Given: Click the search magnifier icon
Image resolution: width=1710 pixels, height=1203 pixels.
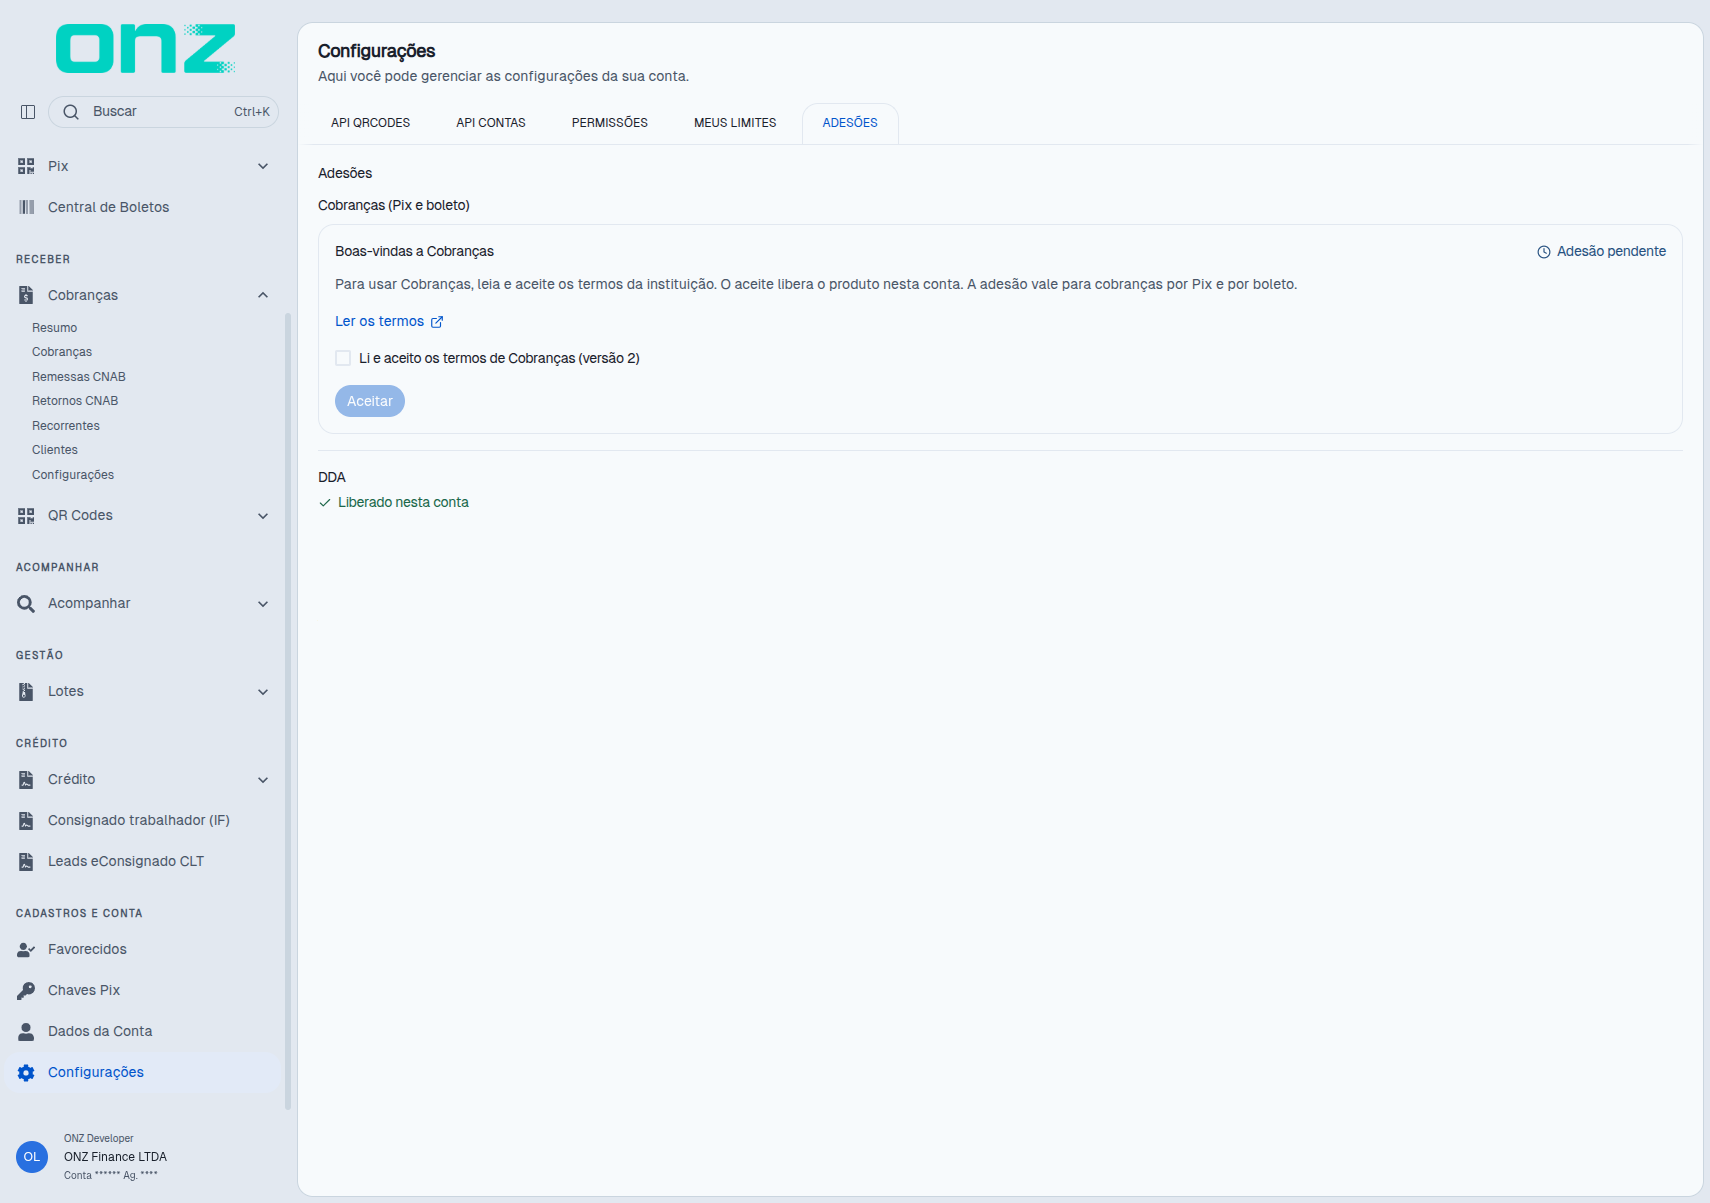Looking at the screenshot, I should click(71, 112).
